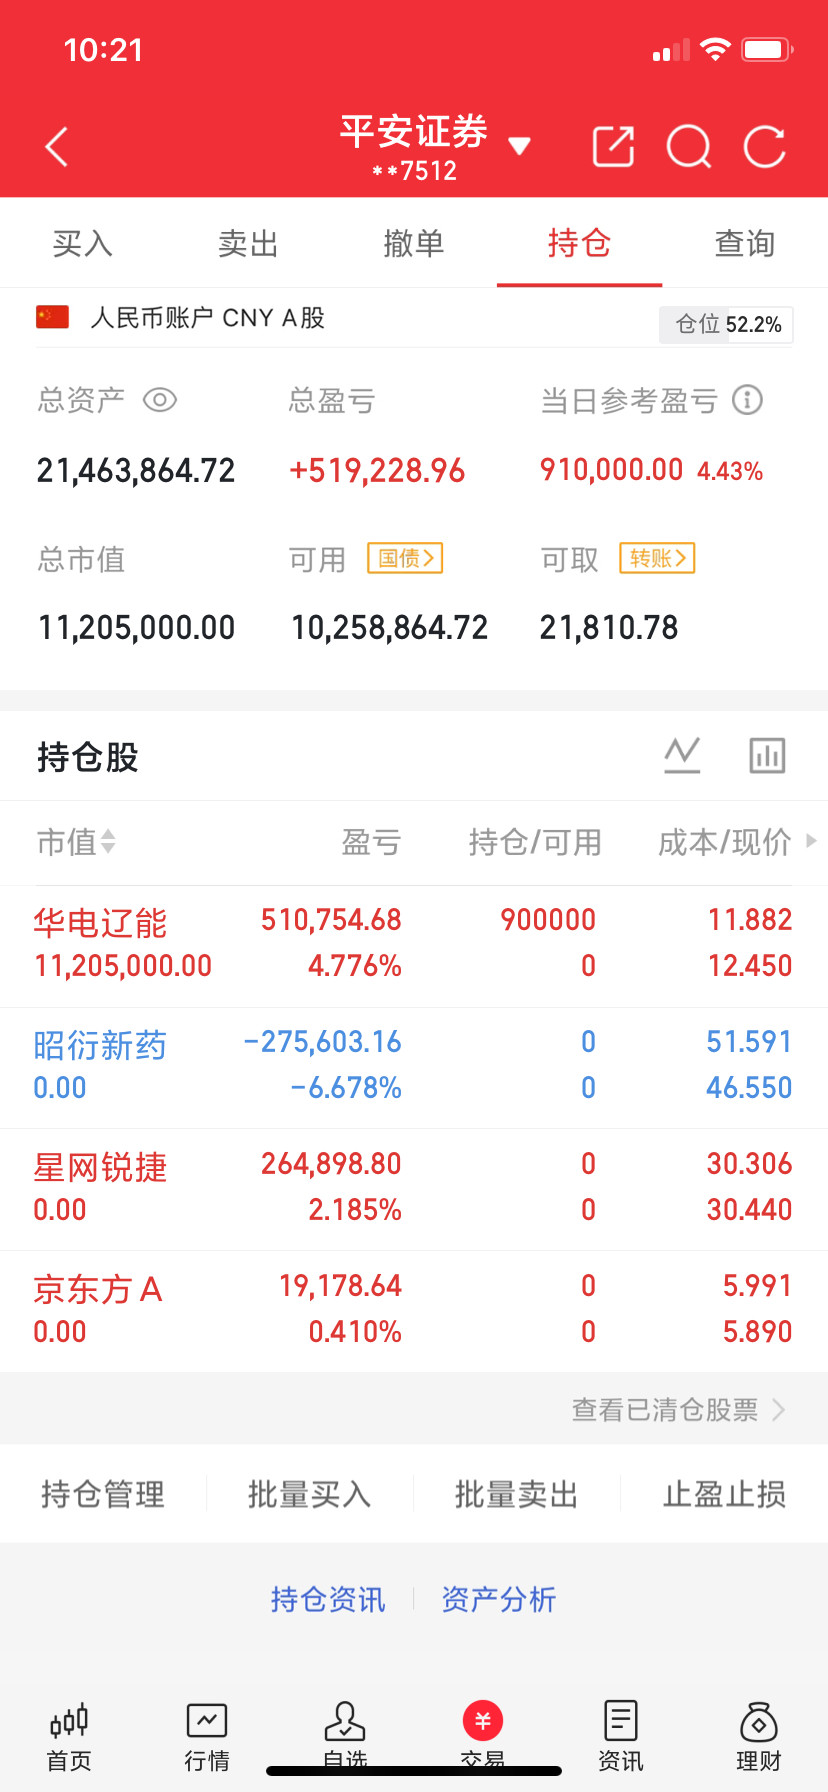
Task: Open the 撤单 tab
Action: click(x=414, y=243)
